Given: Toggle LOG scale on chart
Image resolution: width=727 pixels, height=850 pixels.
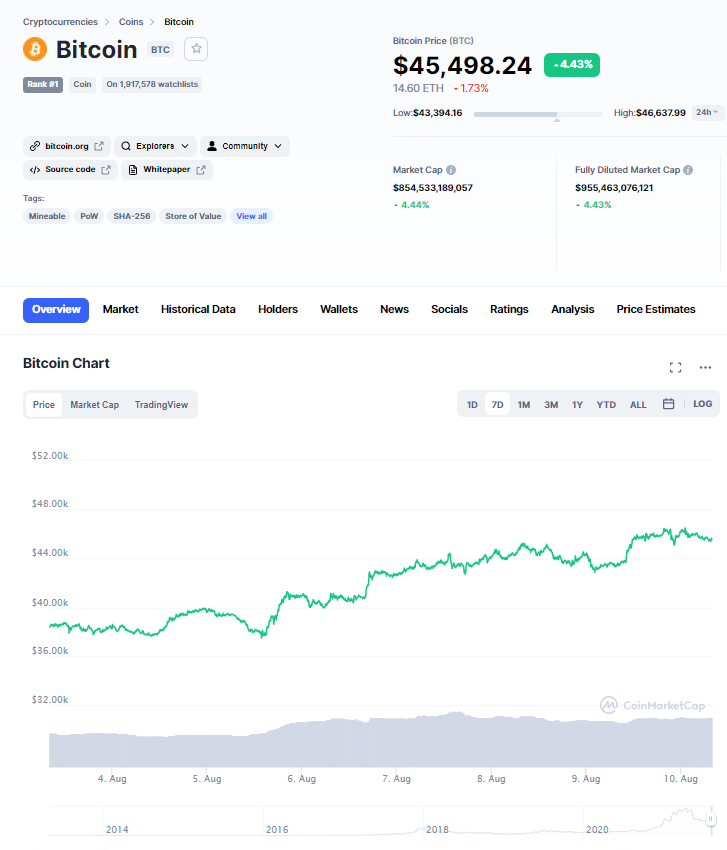Looking at the screenshot, I should coord(702,404).
